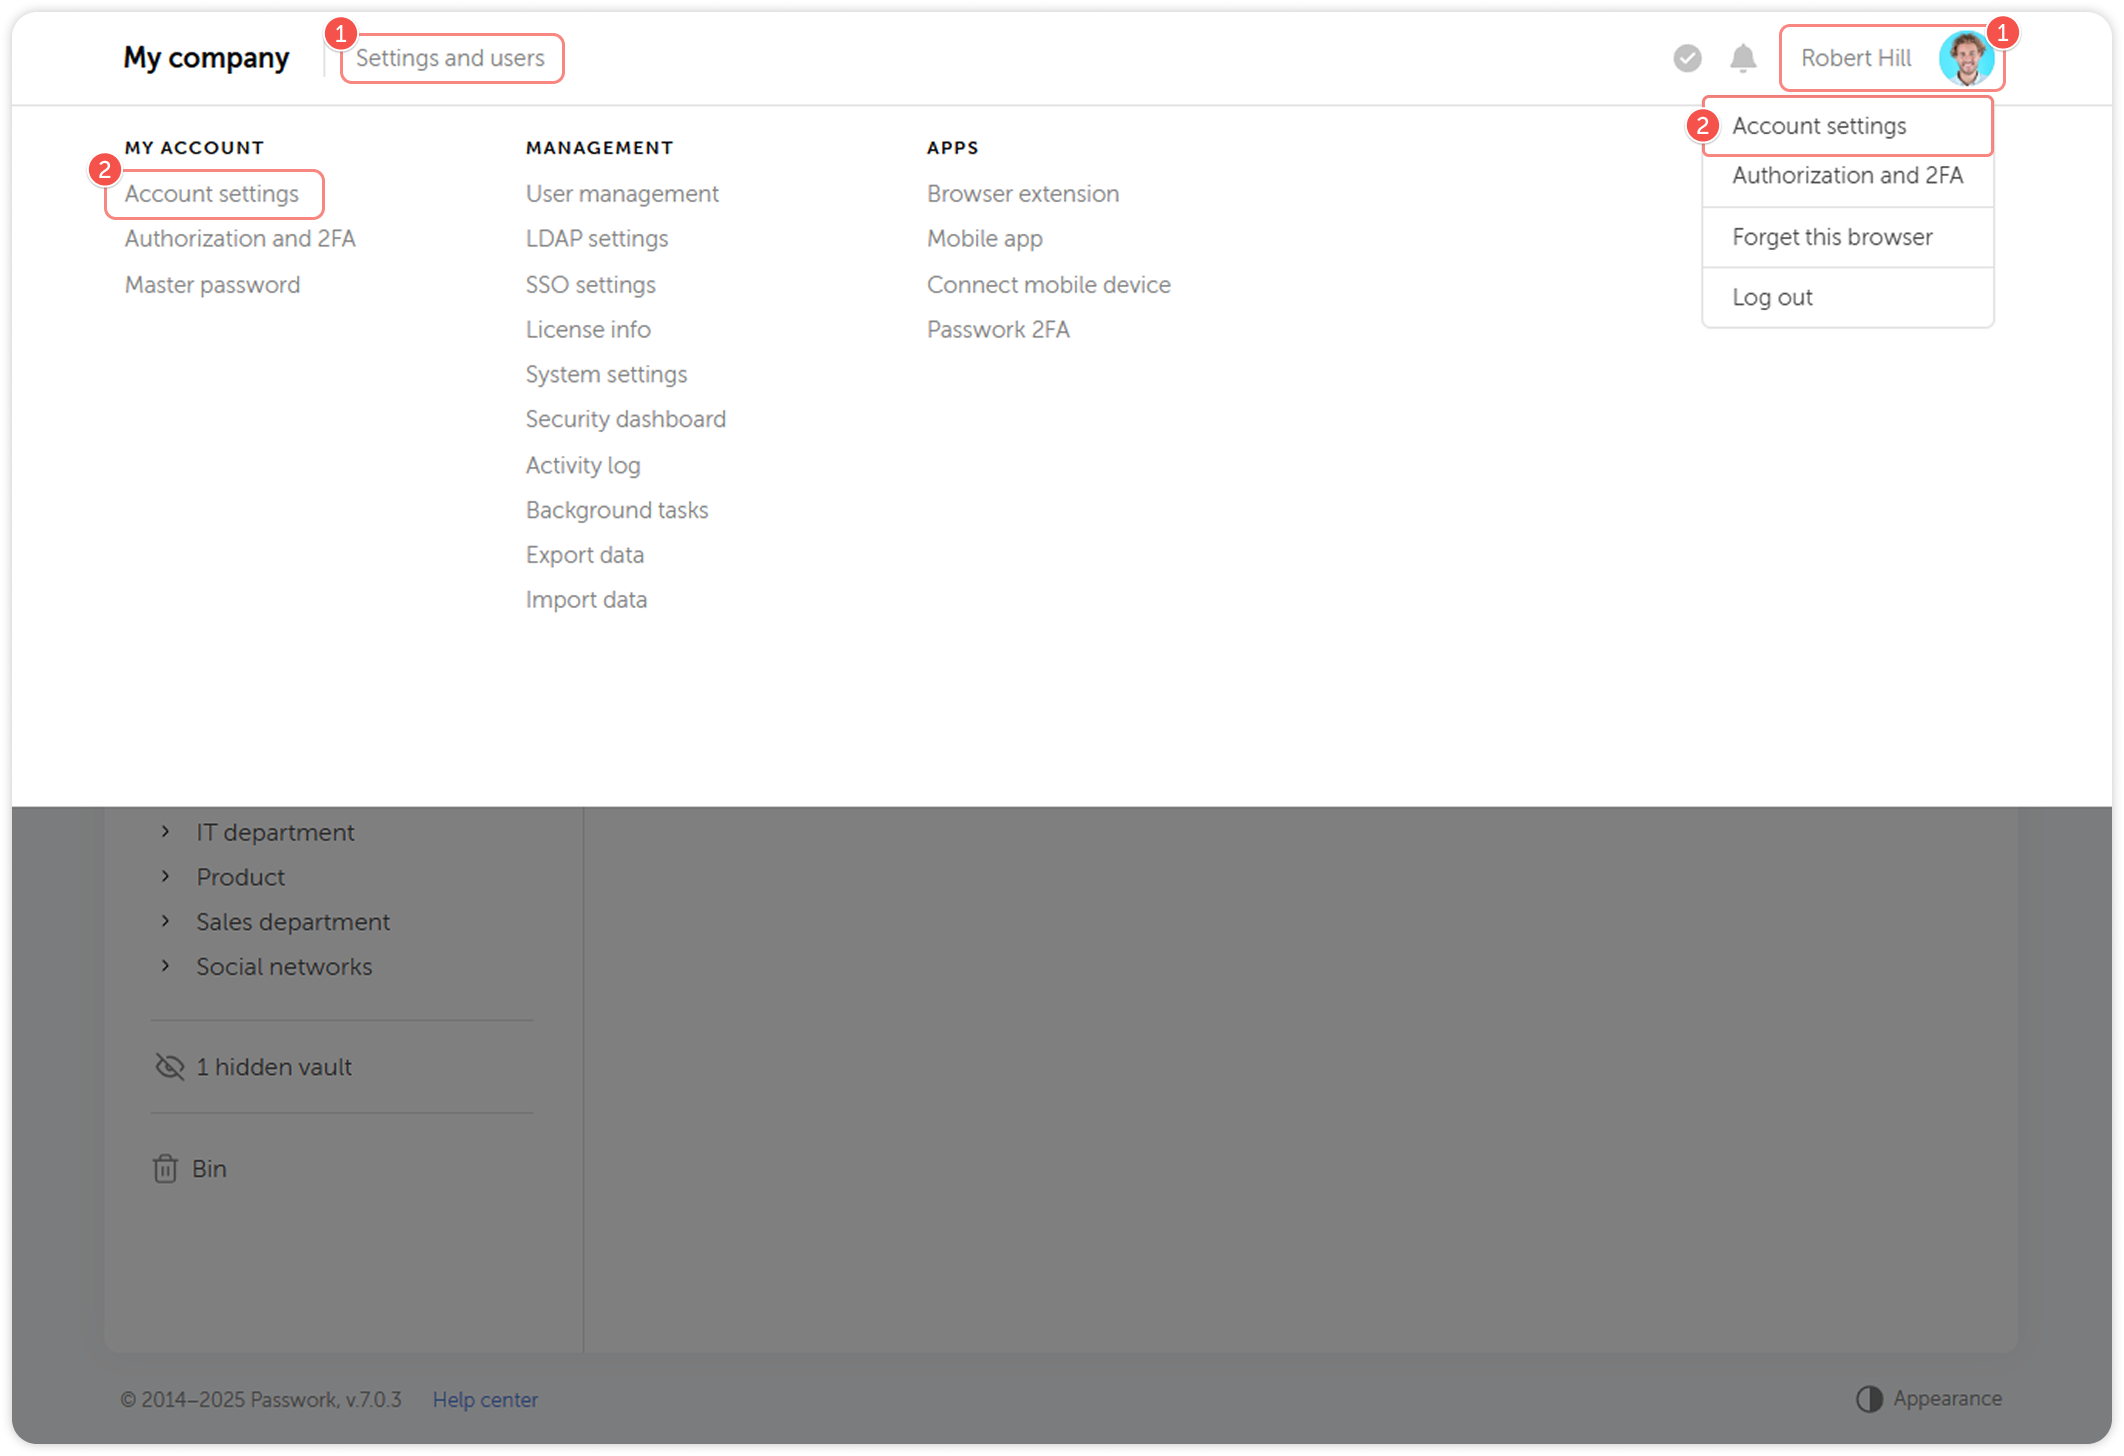Screen dimensions: 2124x1456
Task: Select the IT department vault
Action: click(275, 832)
